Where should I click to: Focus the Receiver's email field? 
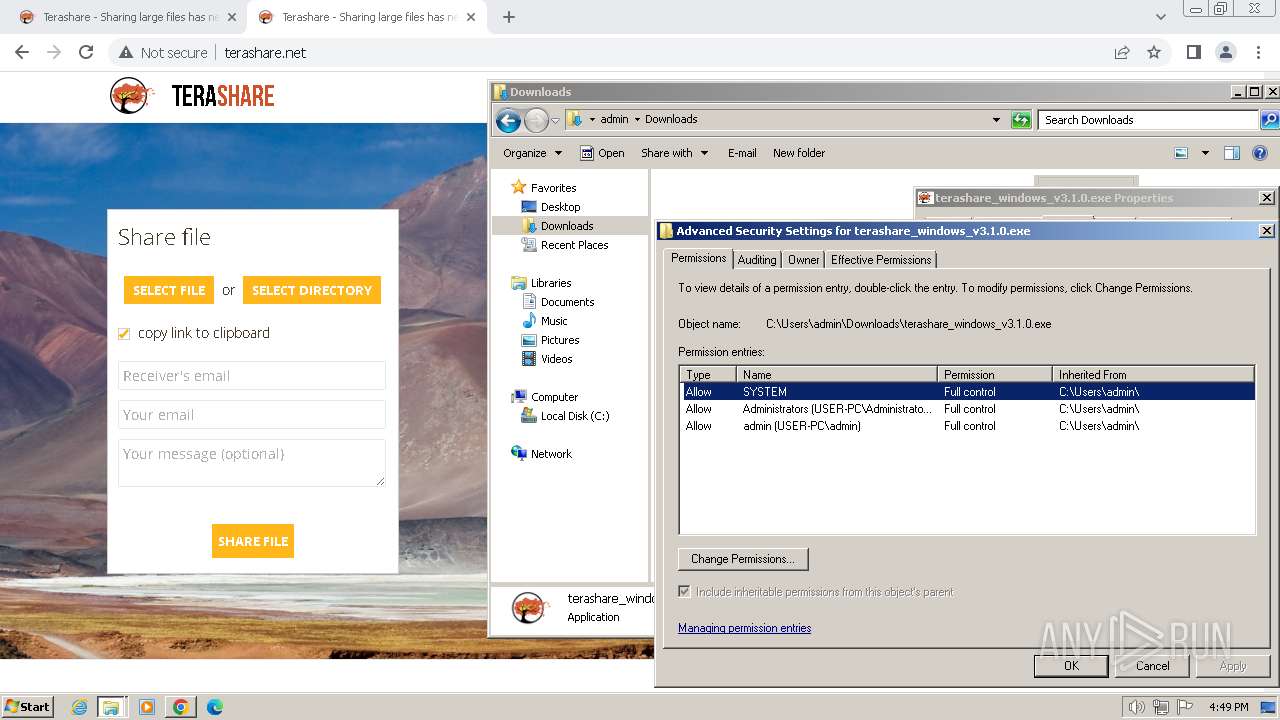tap(252, 376)
